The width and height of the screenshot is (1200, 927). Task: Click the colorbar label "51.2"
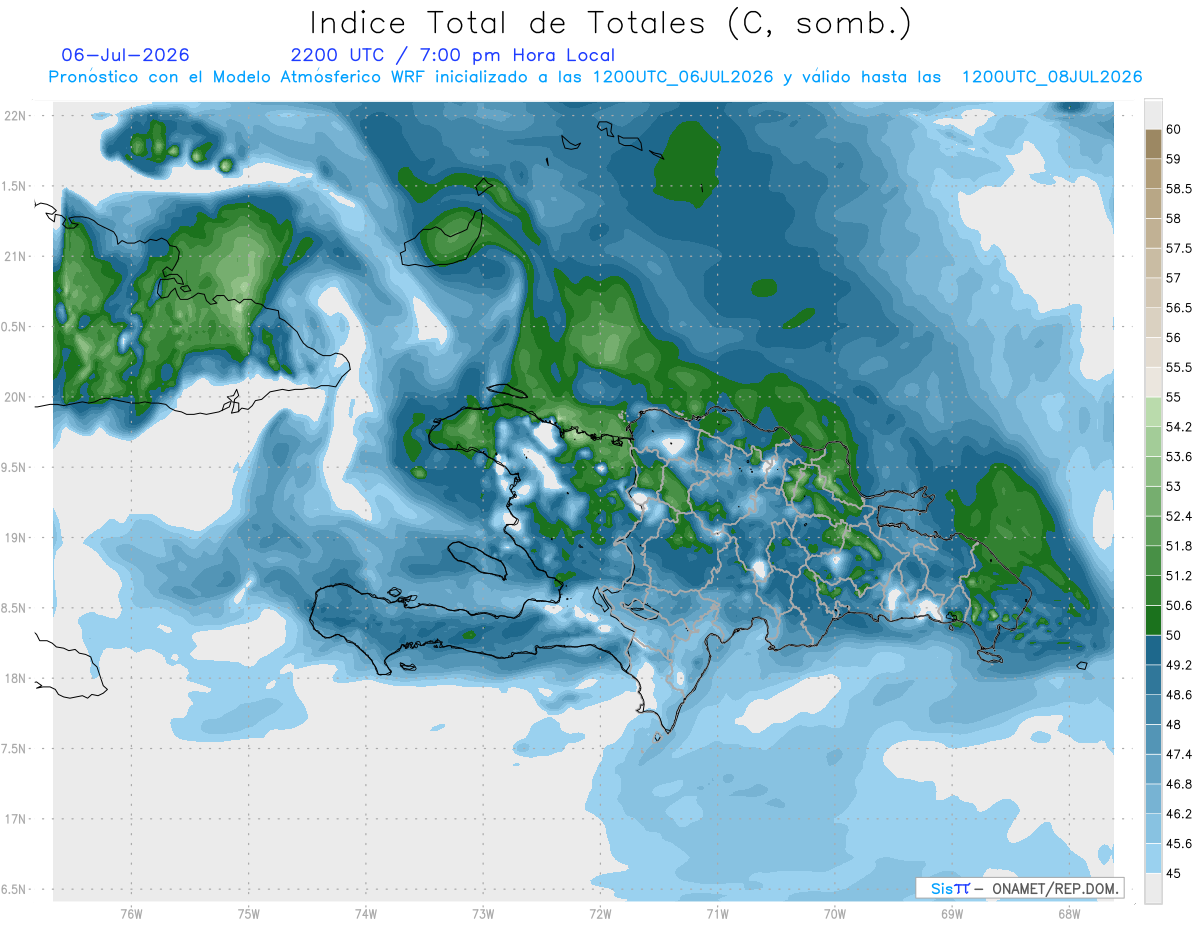(1179, 576)
